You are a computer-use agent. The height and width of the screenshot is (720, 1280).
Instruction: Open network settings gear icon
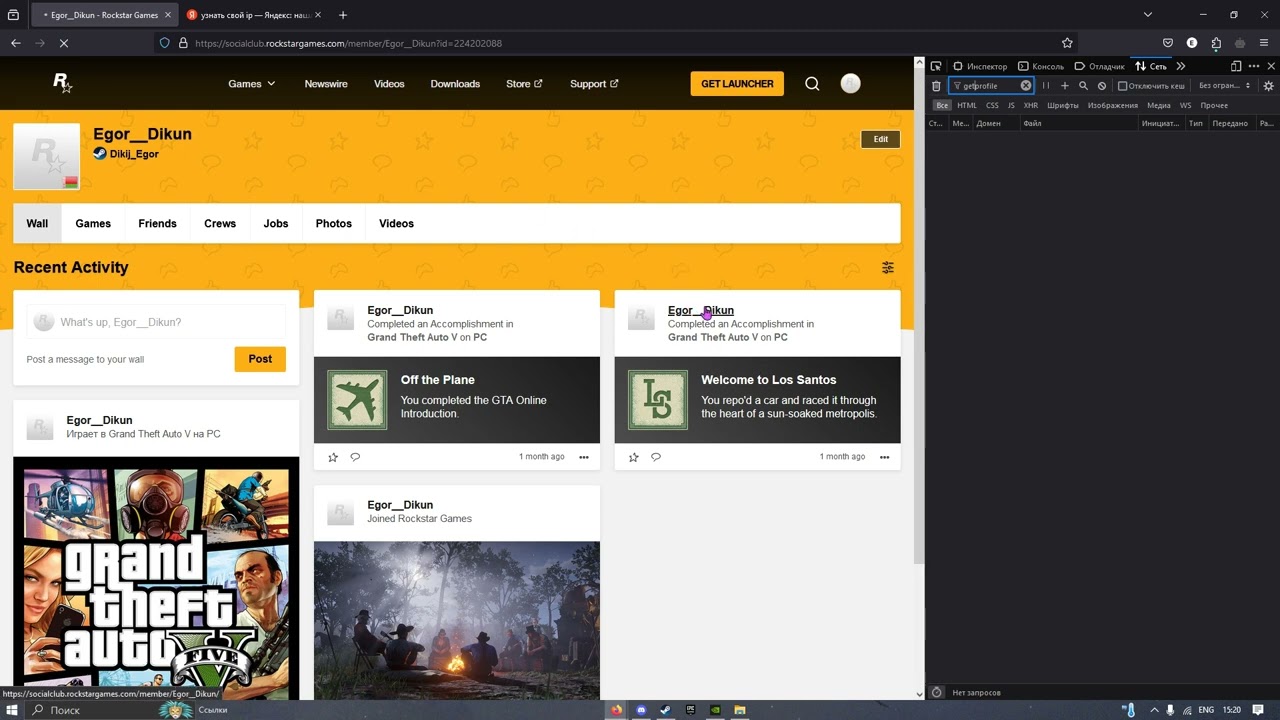pyautogui.click(x=1269, y=86)
